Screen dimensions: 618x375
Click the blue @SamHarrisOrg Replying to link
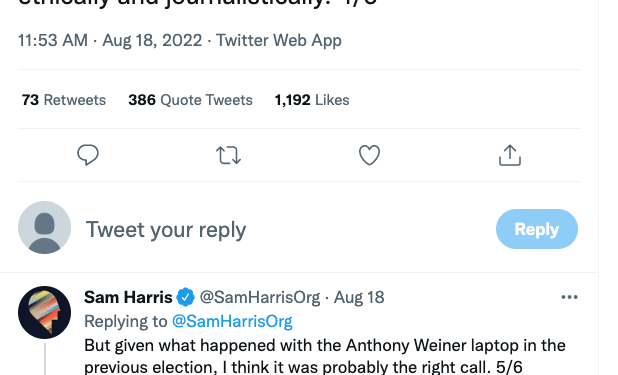coord(232,321)
